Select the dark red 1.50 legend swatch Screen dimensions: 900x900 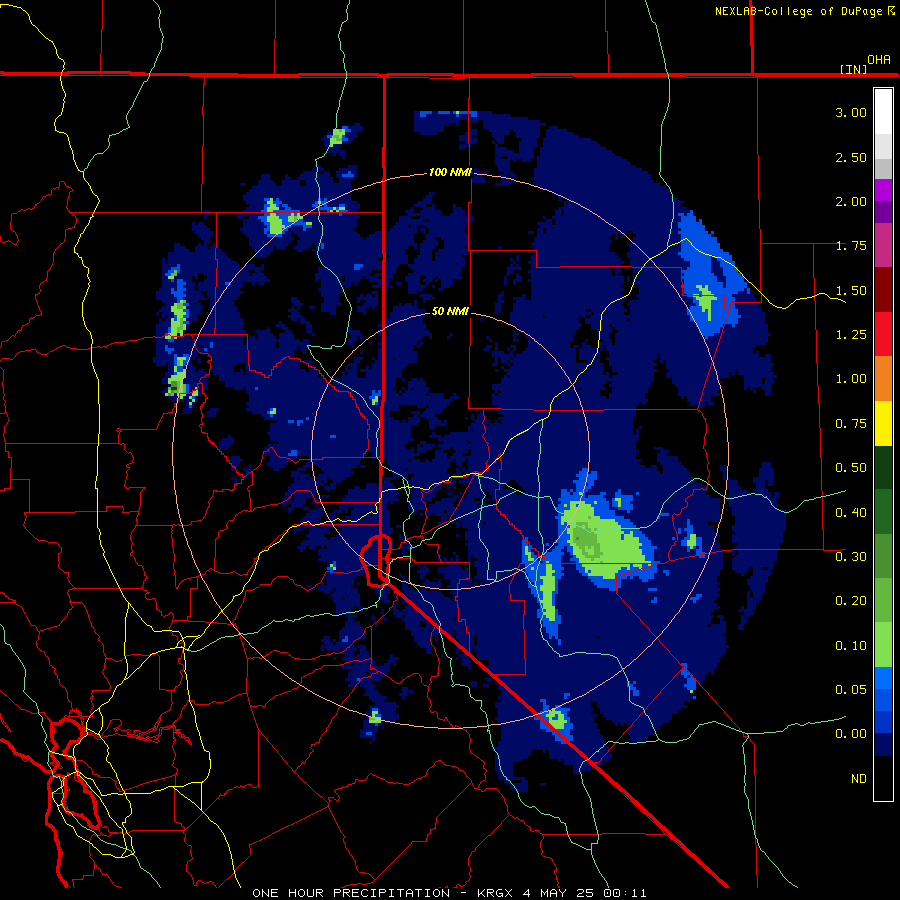point(883,290)
